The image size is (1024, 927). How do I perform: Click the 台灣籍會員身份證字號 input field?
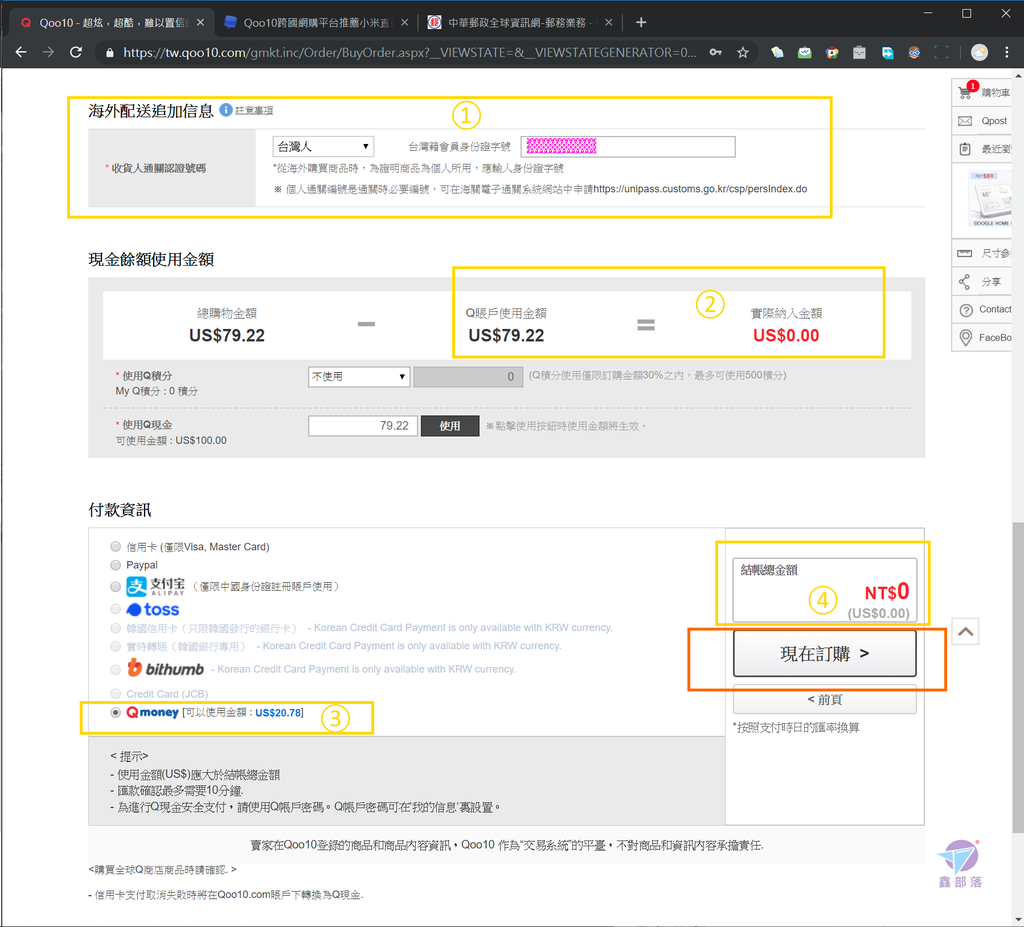628,146
